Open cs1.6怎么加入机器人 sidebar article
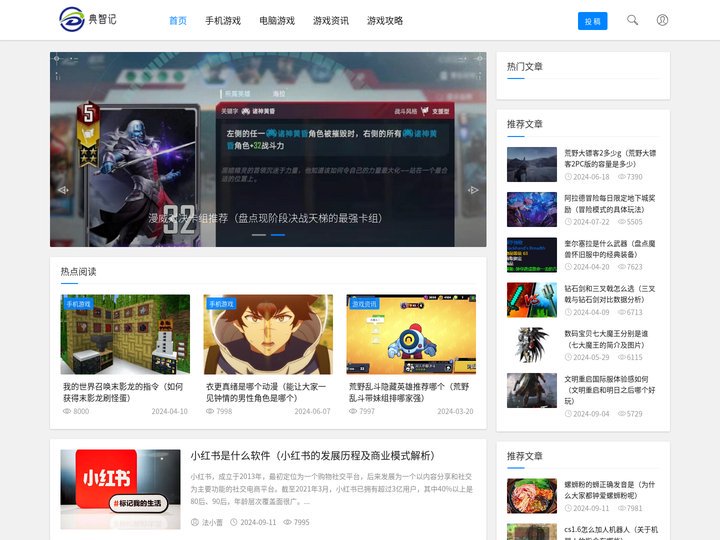Viewport: 720px width, 540px height. click(611, 533)
